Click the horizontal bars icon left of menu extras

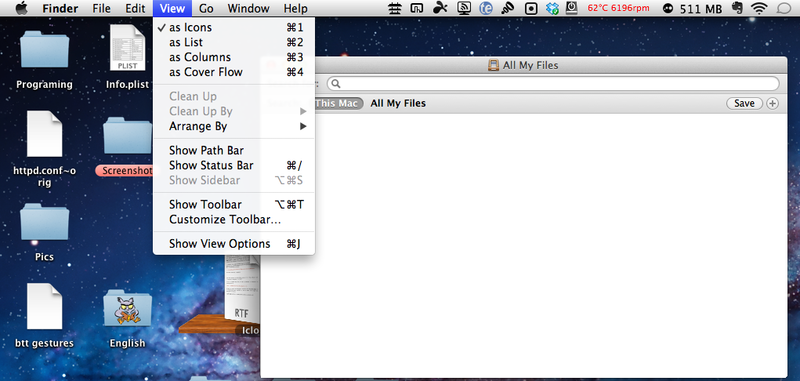point(394,8)
